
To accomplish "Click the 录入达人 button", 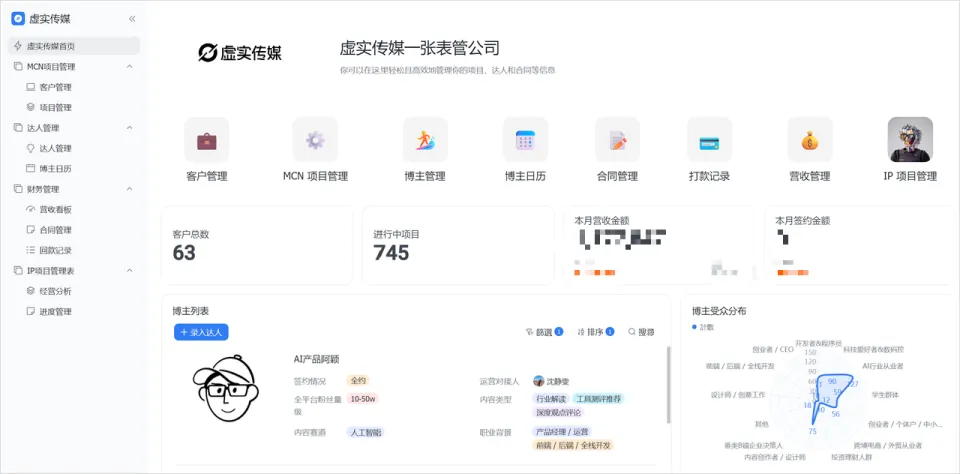I will pyautogui.click(x=201, y=332).
